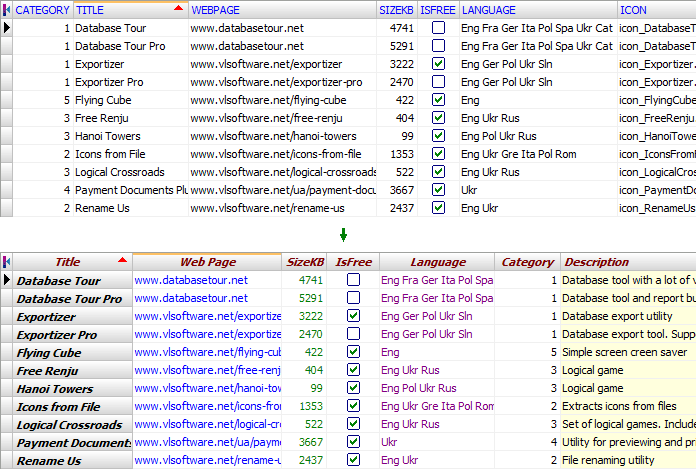
Task: Open the Hanoi Towers web page link in the lower grid
Action: click(207, 389)
